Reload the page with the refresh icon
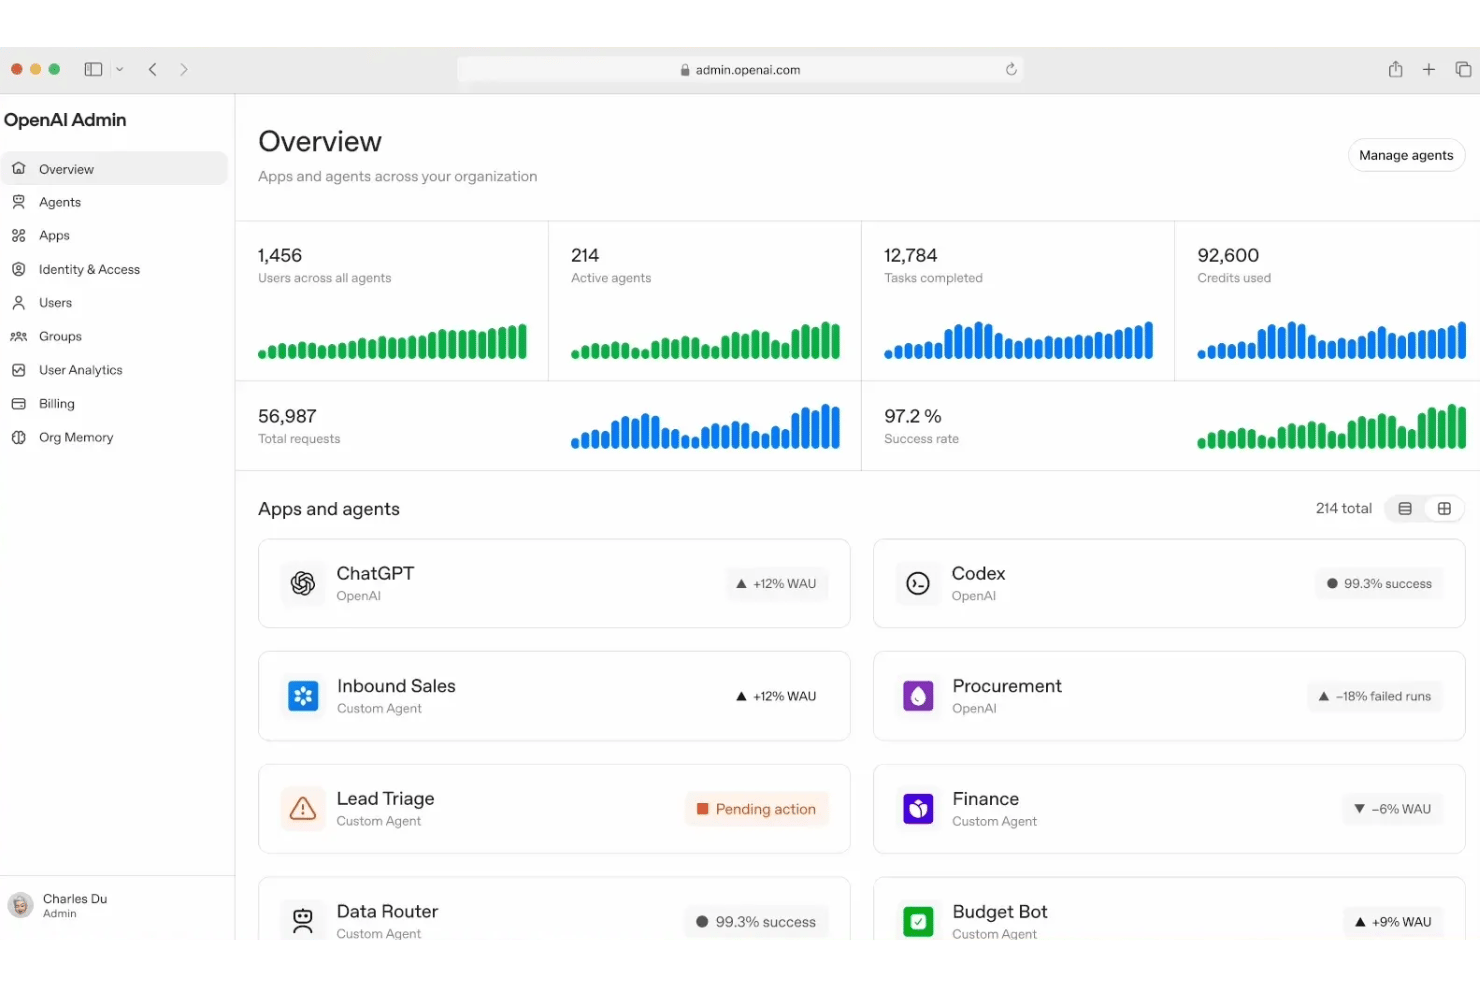 [1011, 69]
